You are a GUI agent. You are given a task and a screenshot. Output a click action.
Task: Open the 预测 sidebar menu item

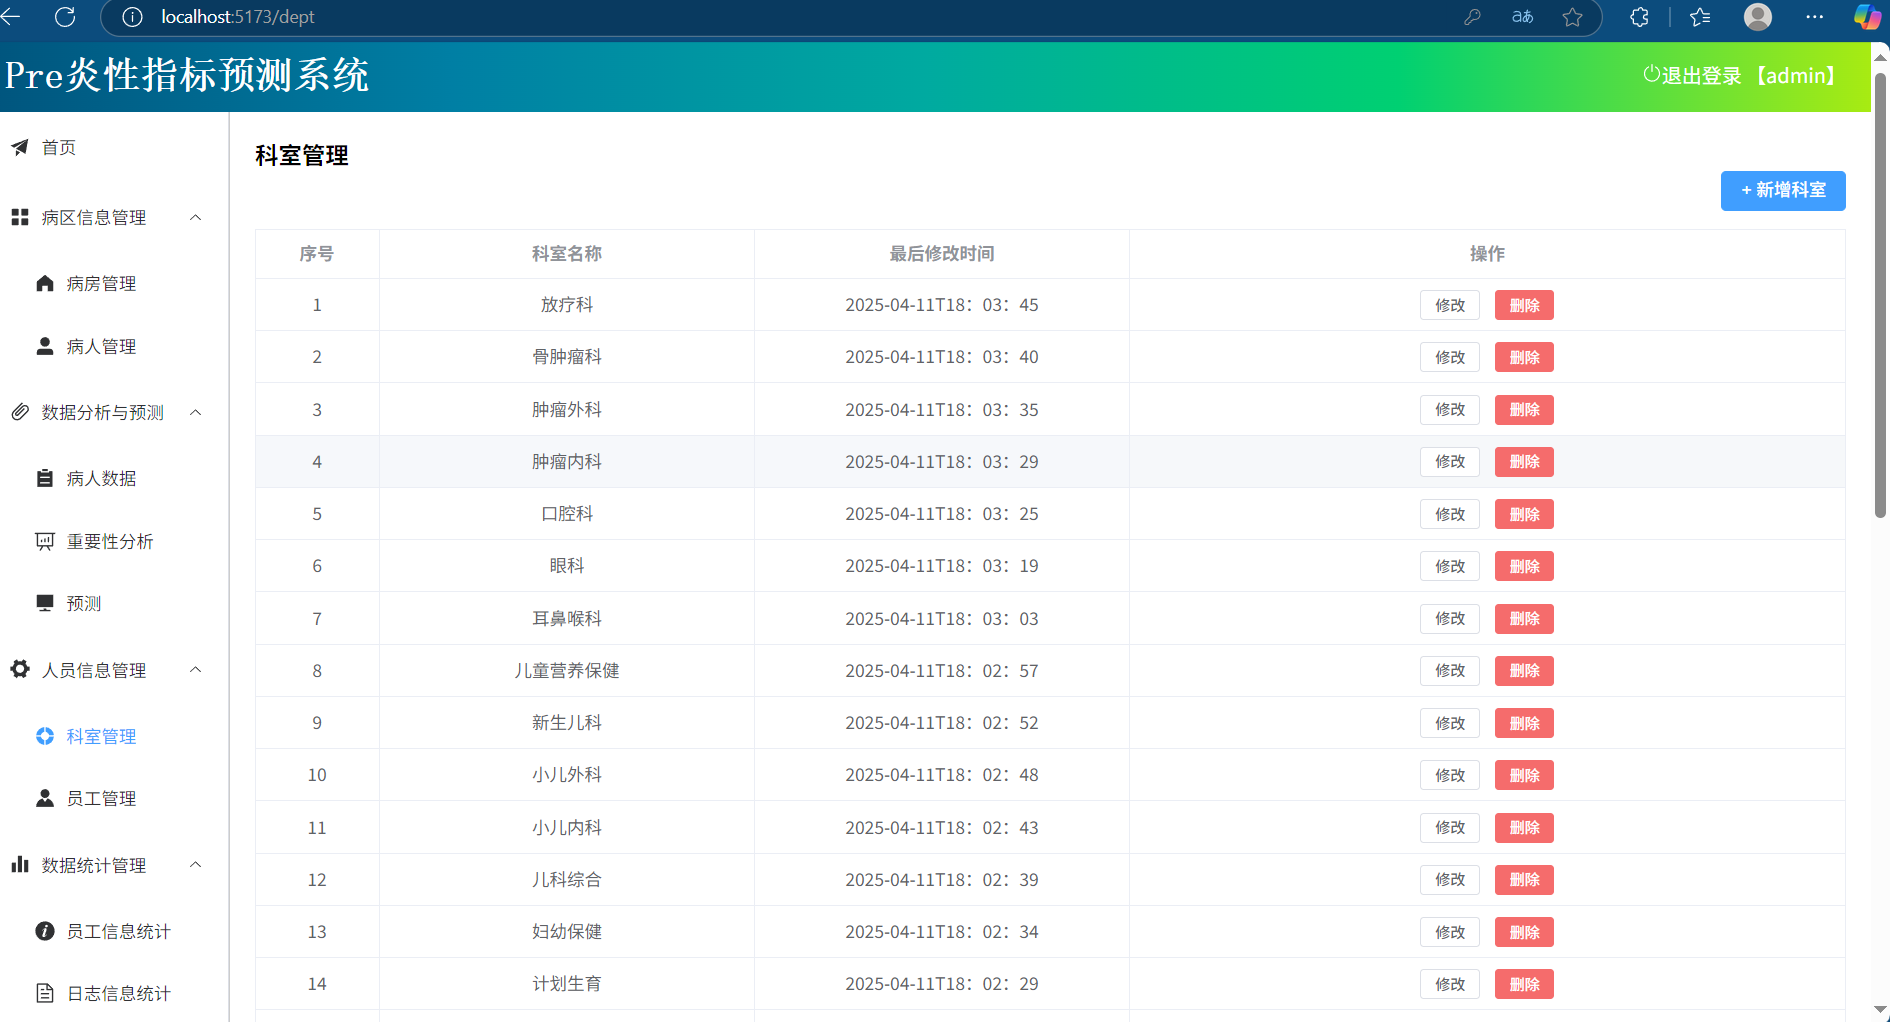click(84, 604)
